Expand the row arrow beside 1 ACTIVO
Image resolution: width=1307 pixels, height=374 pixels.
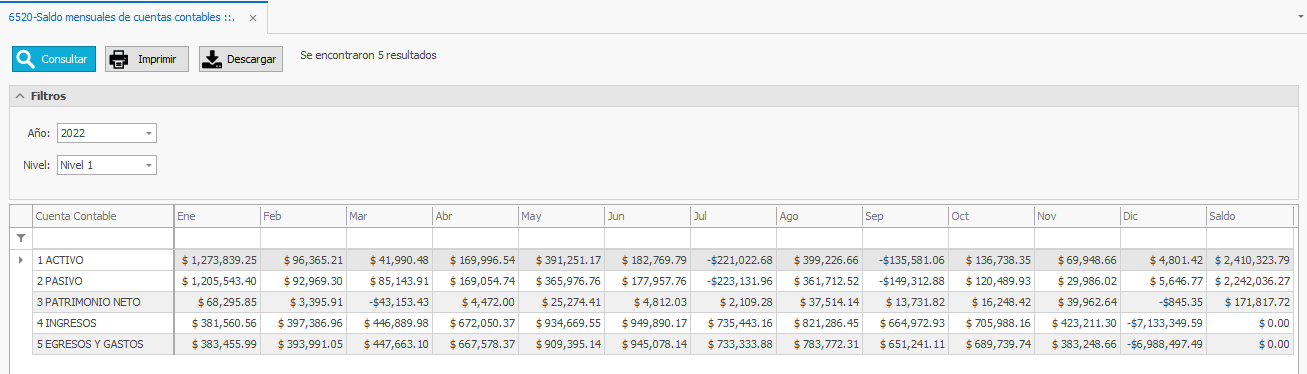click(x=21, y=260)
